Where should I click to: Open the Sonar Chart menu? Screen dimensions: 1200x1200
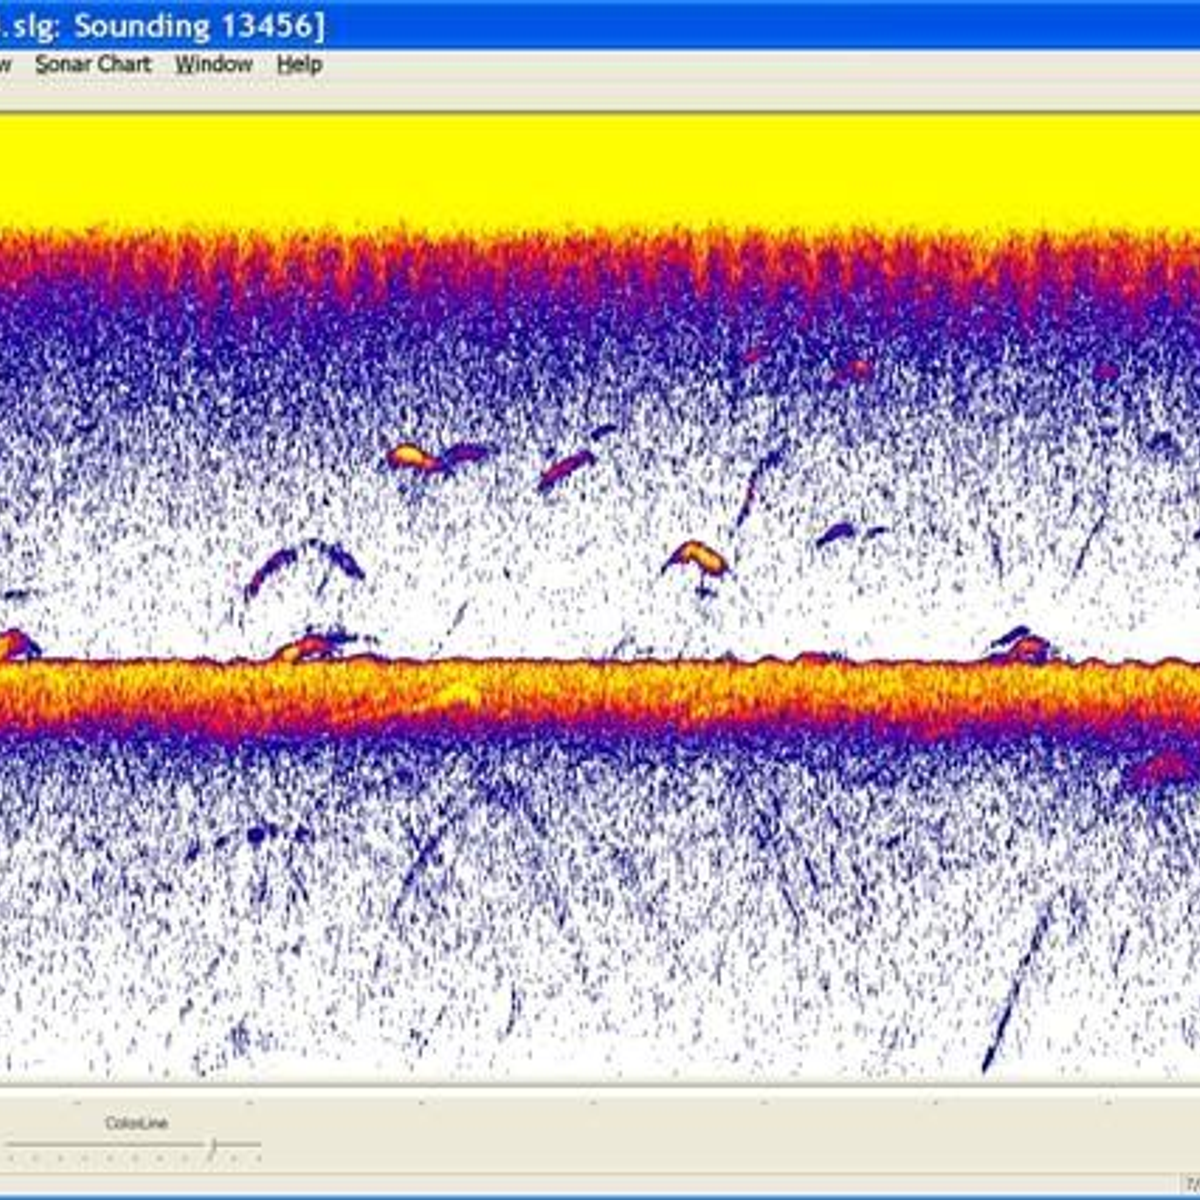[93, 65]
